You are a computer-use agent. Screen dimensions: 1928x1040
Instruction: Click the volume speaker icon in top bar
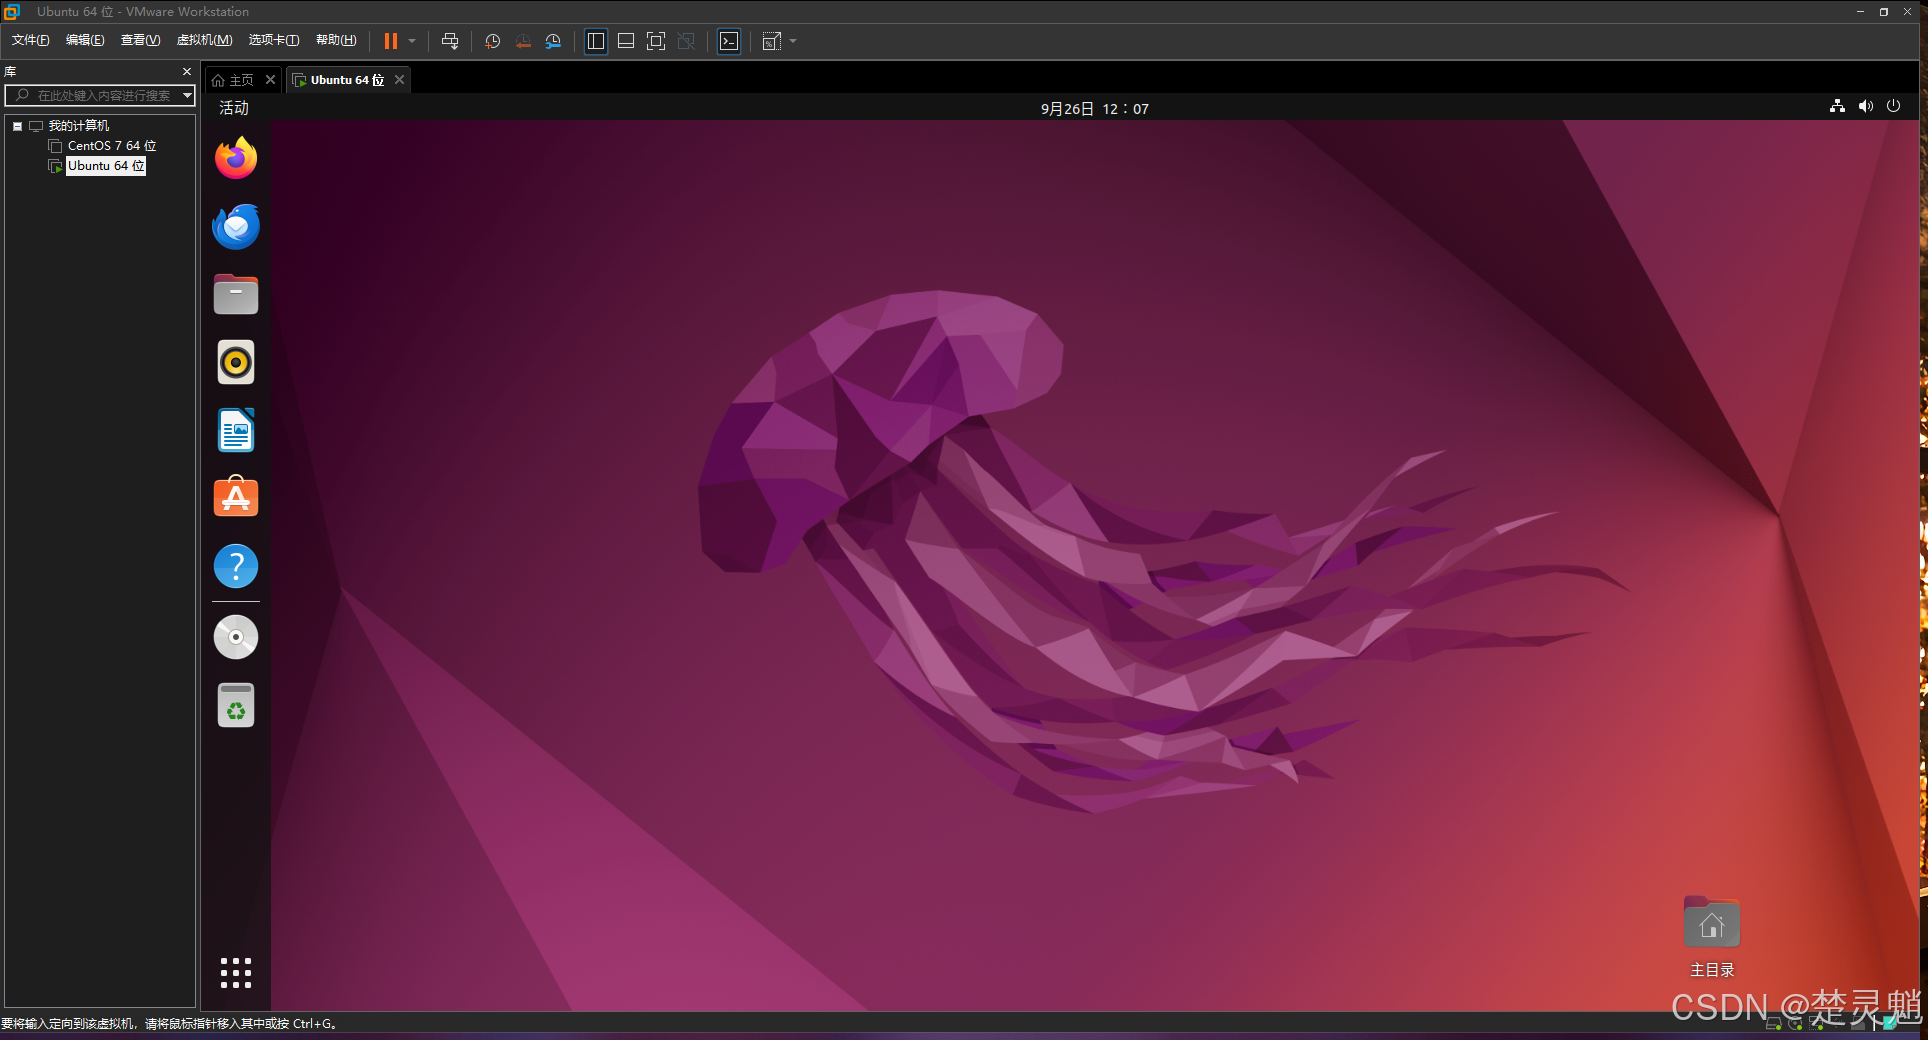[1866, 106]
